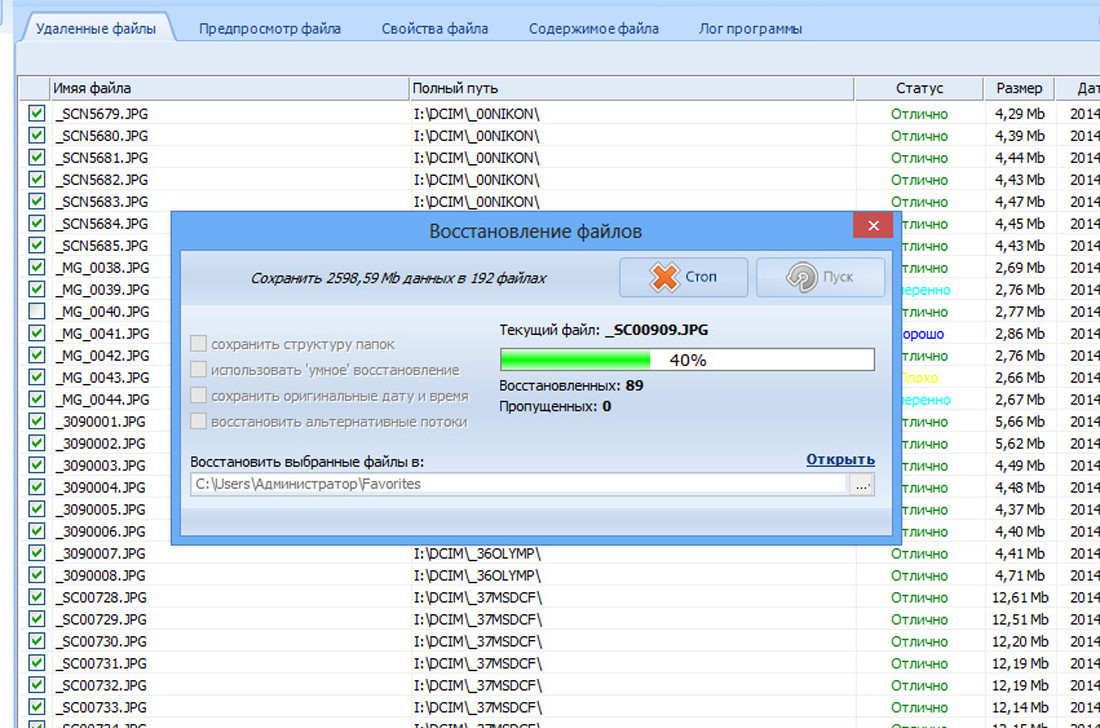The height and width of the screenshot is (728, 1100).
Task: Show the Лог программы tab
Action: click(750, 29)
